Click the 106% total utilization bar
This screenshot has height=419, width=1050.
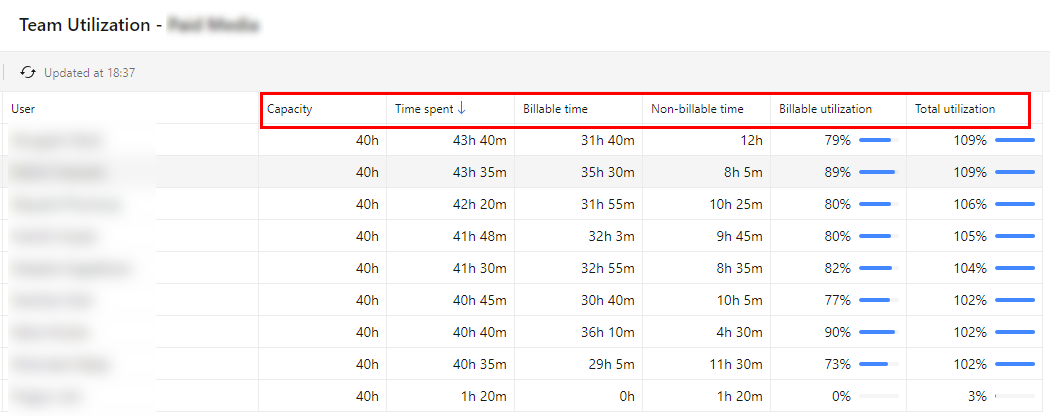point(1015,204)
